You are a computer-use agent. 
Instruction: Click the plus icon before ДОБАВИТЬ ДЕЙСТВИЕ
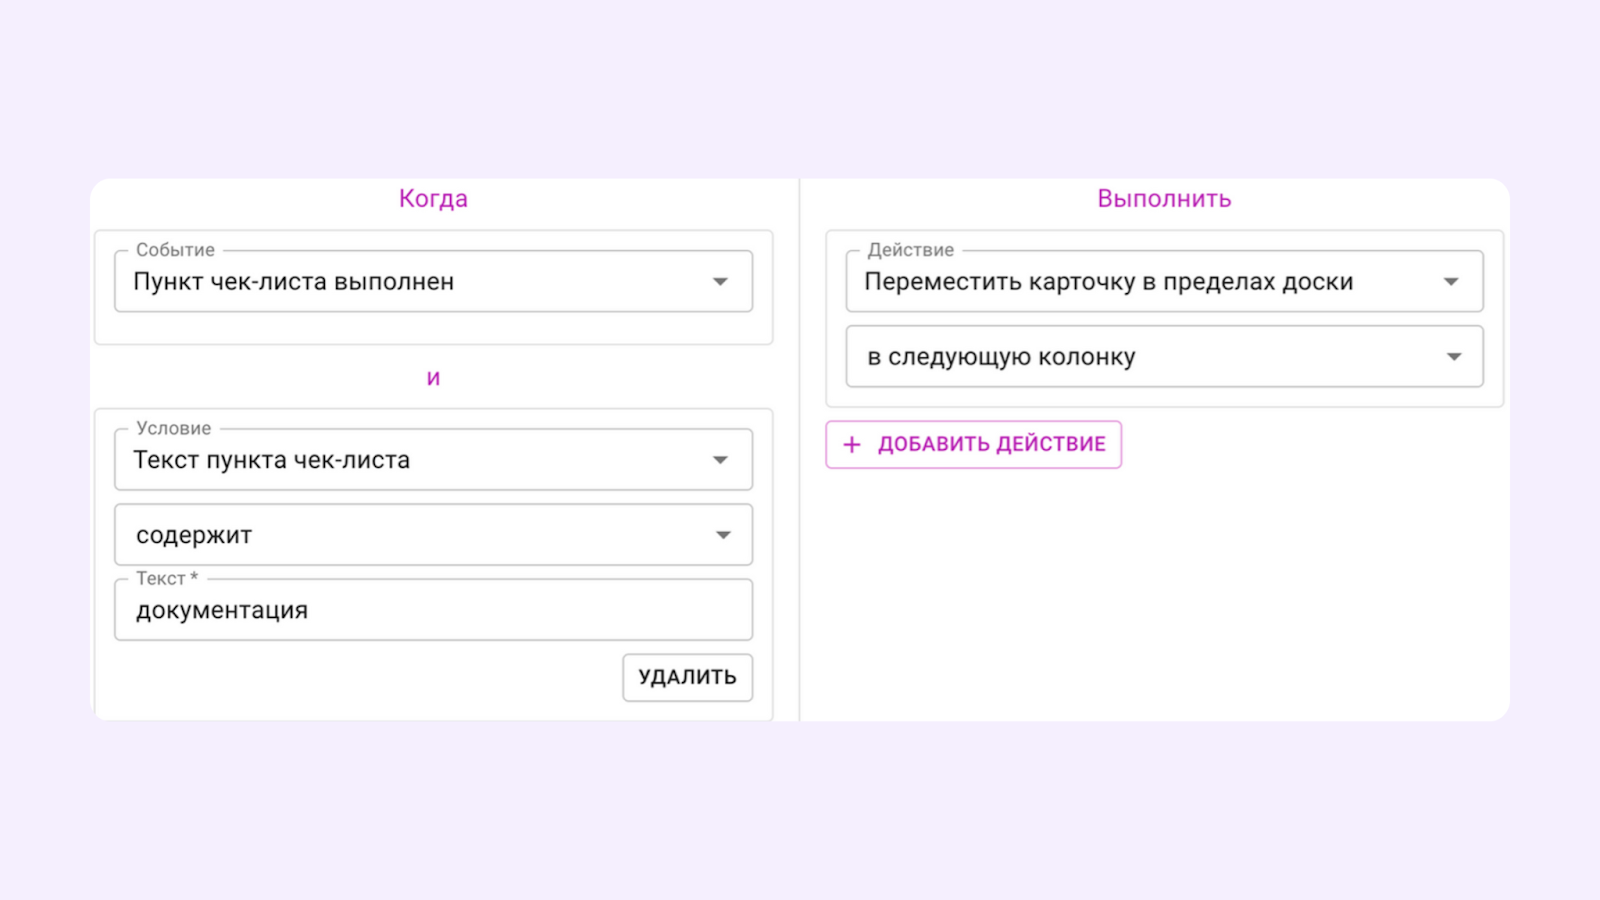pos(851,444)
